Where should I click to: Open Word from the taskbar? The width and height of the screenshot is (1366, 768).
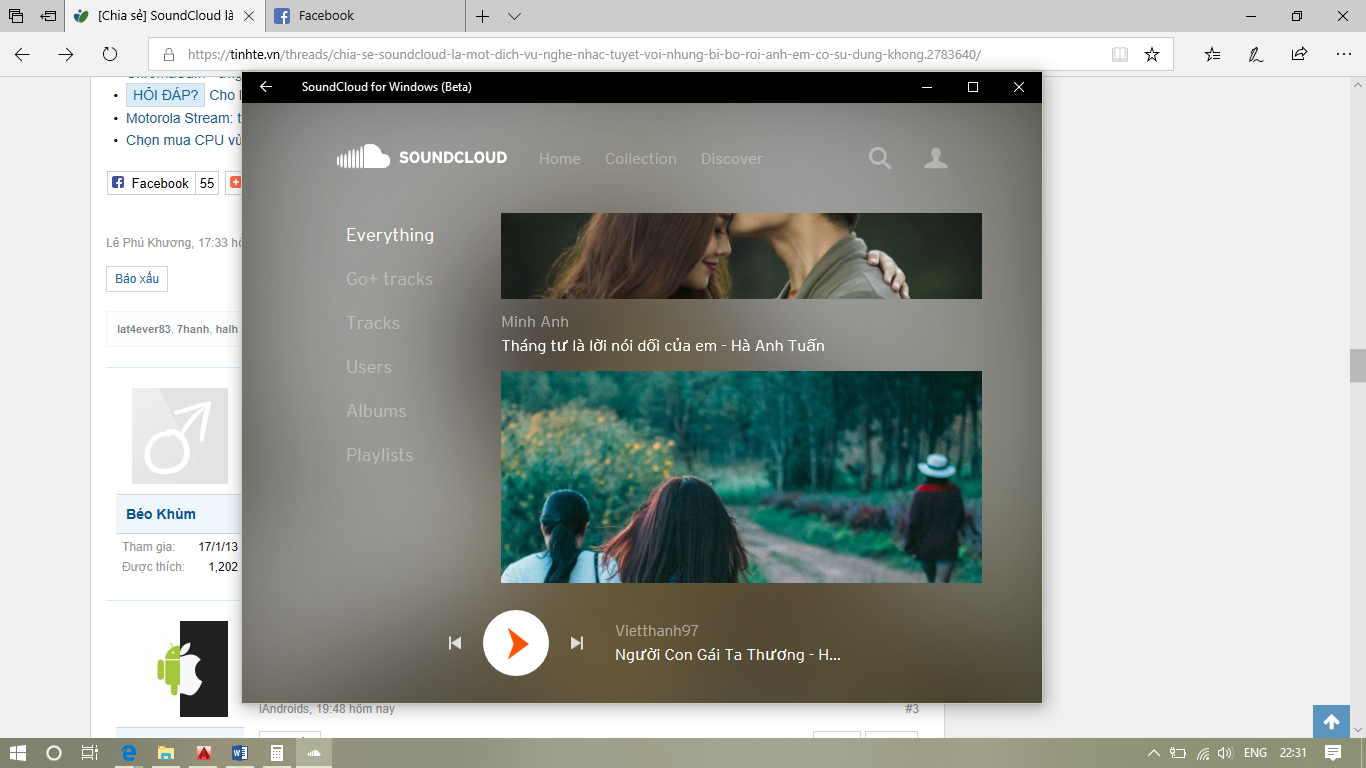[240, 753]
